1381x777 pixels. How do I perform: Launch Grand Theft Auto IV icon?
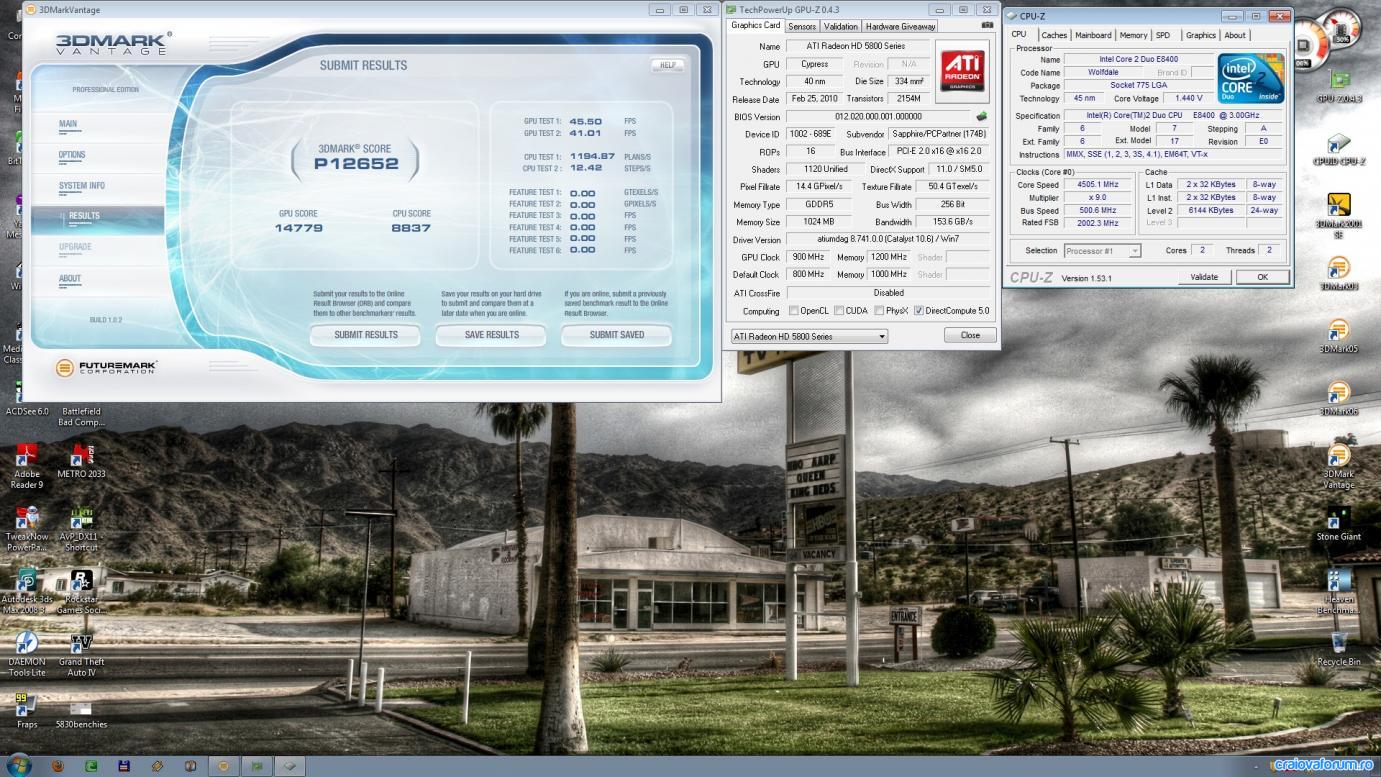click(x=81, y=653)
